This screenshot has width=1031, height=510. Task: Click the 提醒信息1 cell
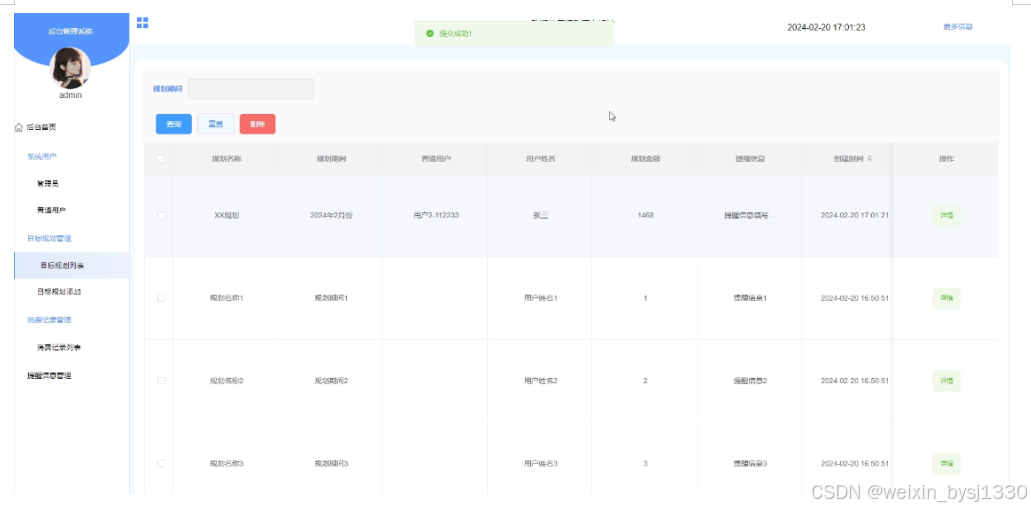coord(750,298)
